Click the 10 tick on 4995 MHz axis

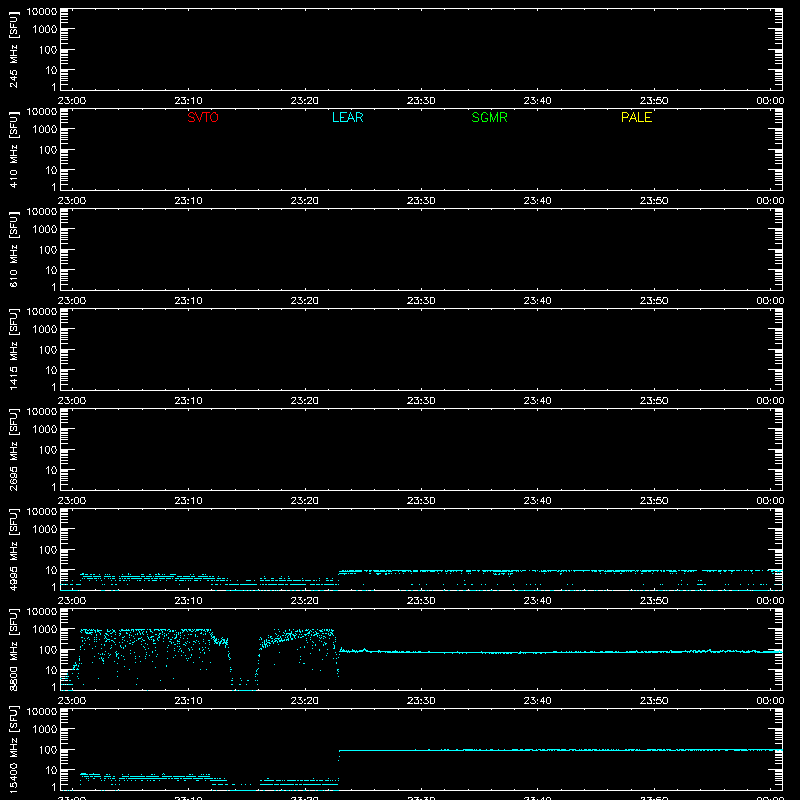coord(51,570)
